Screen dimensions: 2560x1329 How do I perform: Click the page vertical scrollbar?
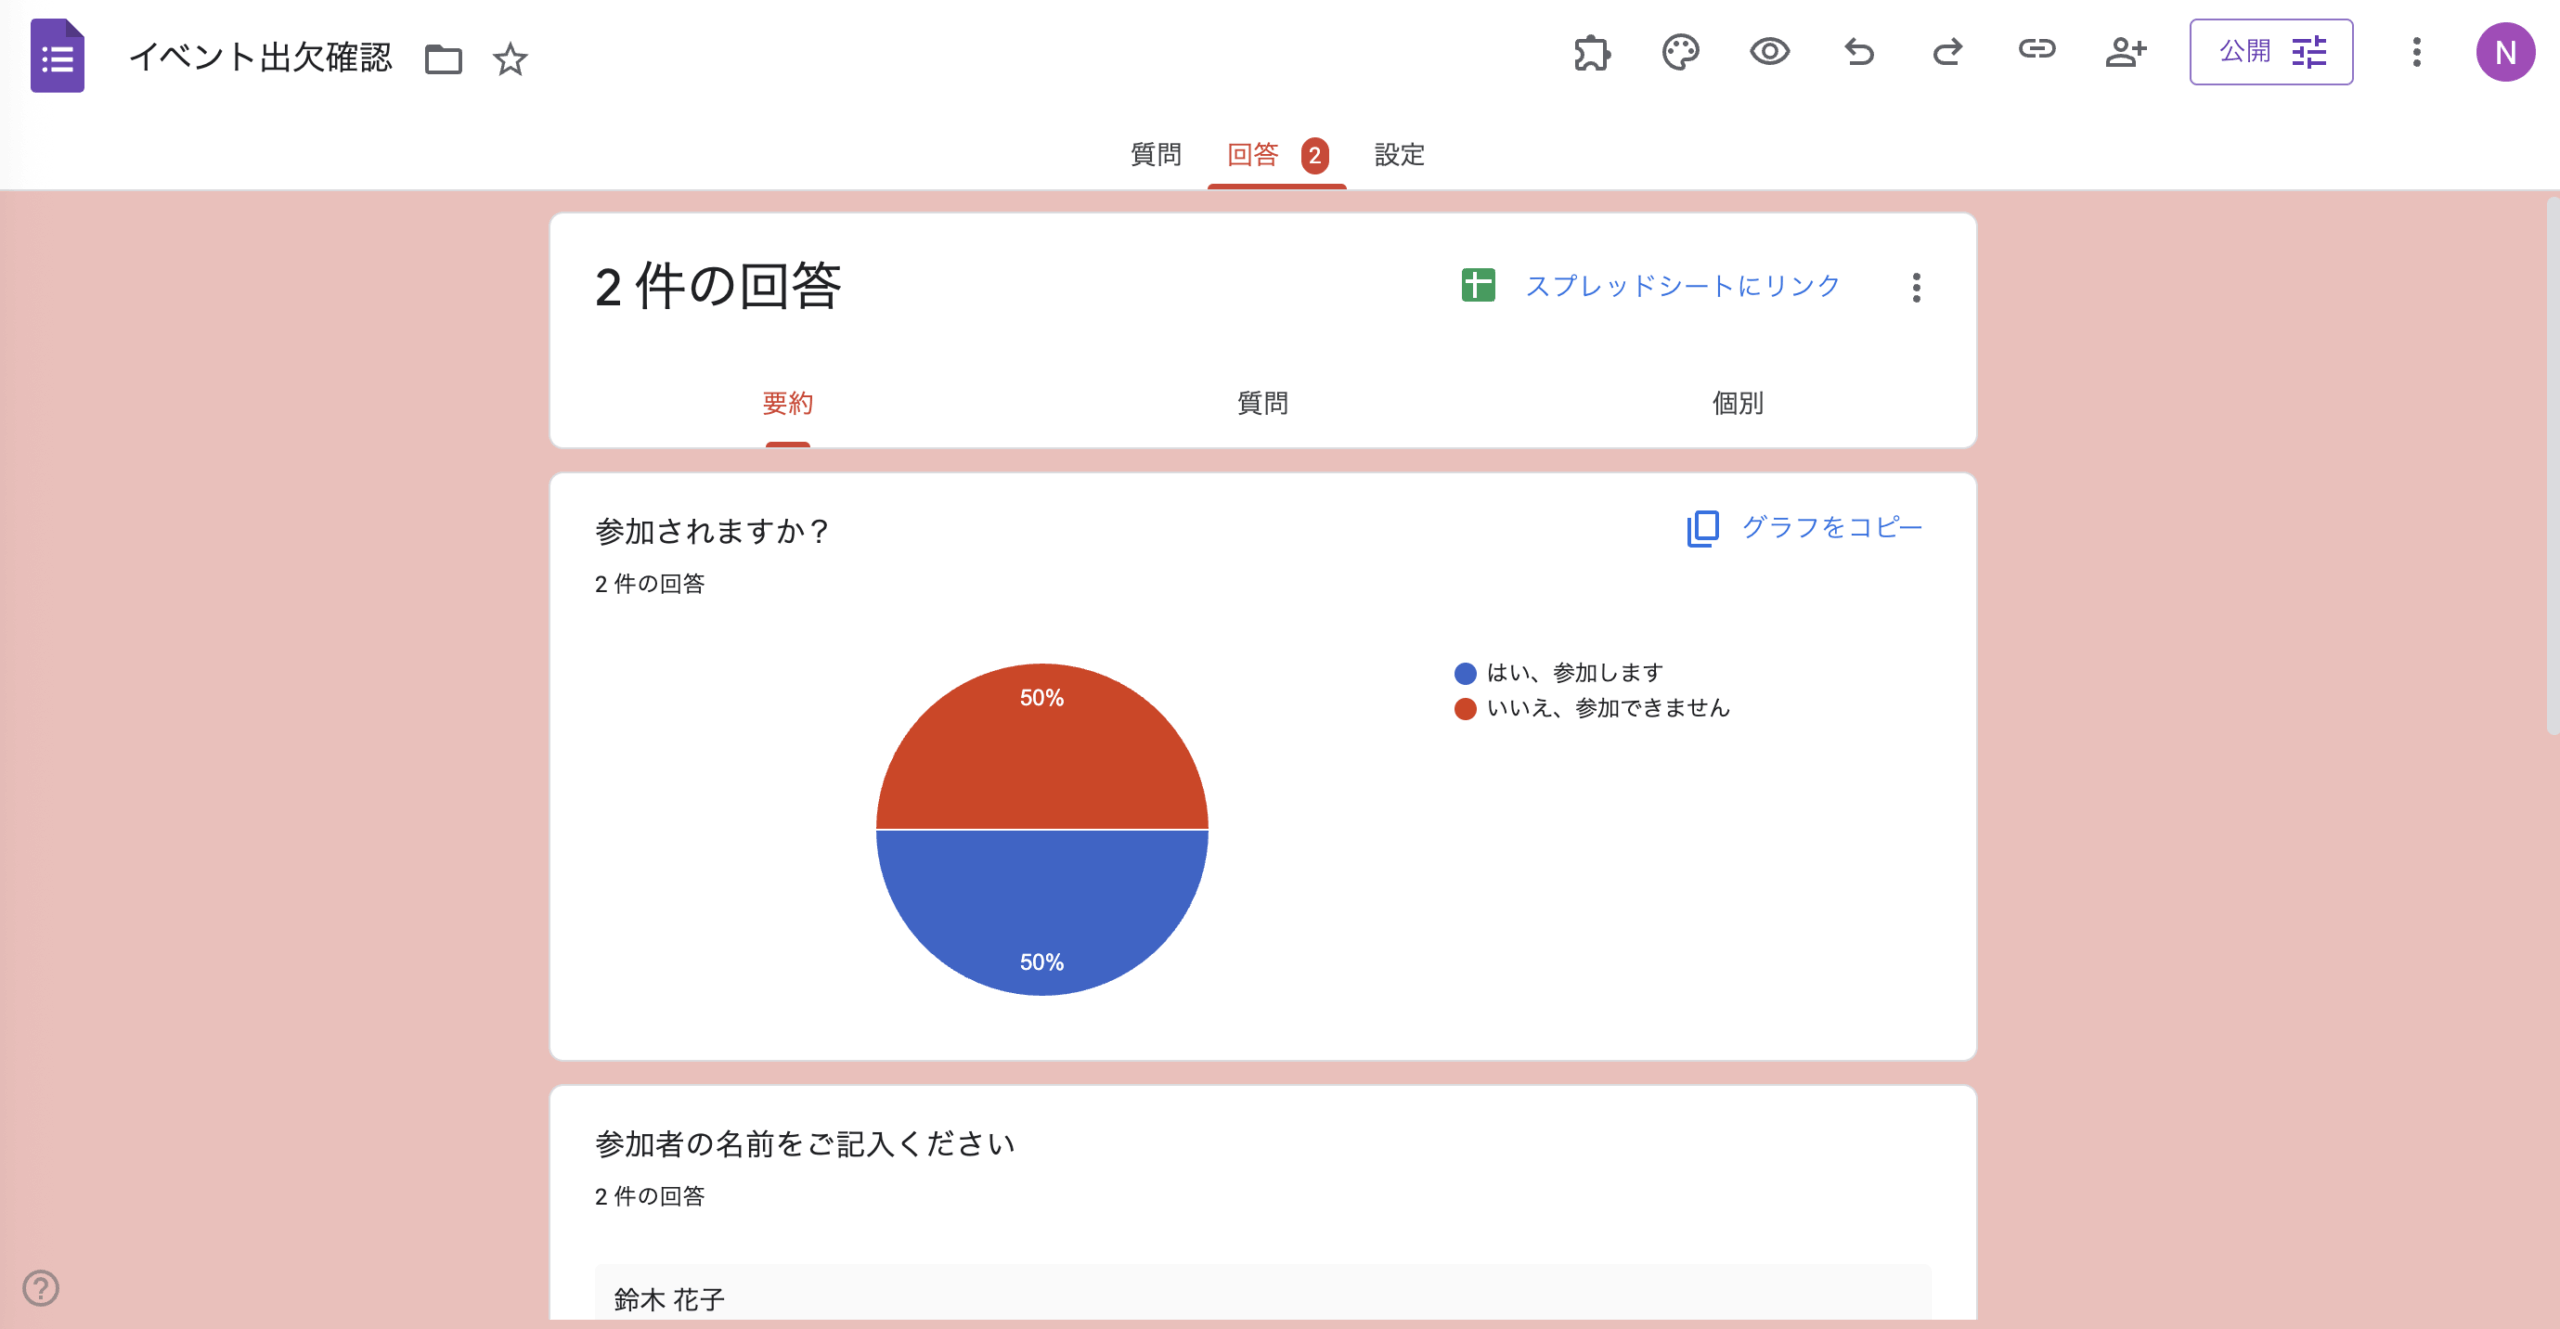pos(2552,465)
